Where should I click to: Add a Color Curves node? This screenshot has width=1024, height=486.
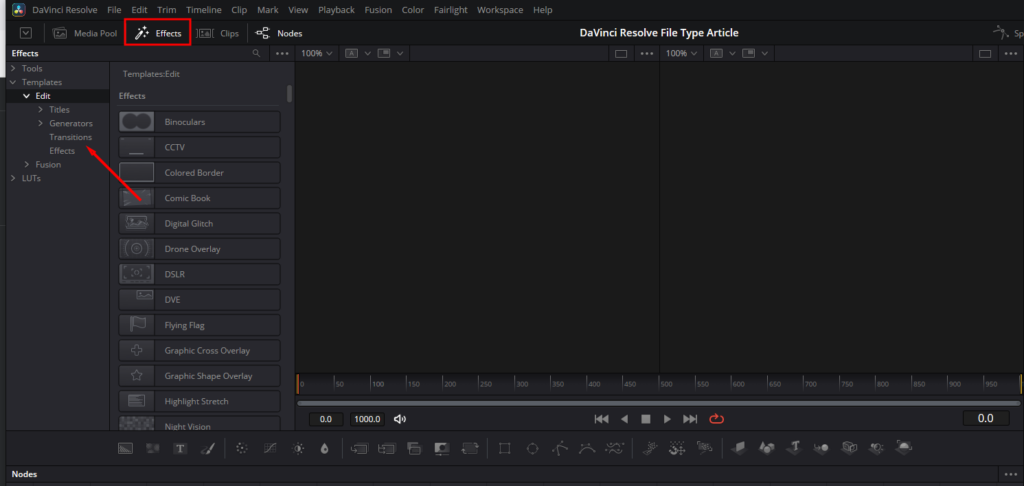[x=270, y=448]
